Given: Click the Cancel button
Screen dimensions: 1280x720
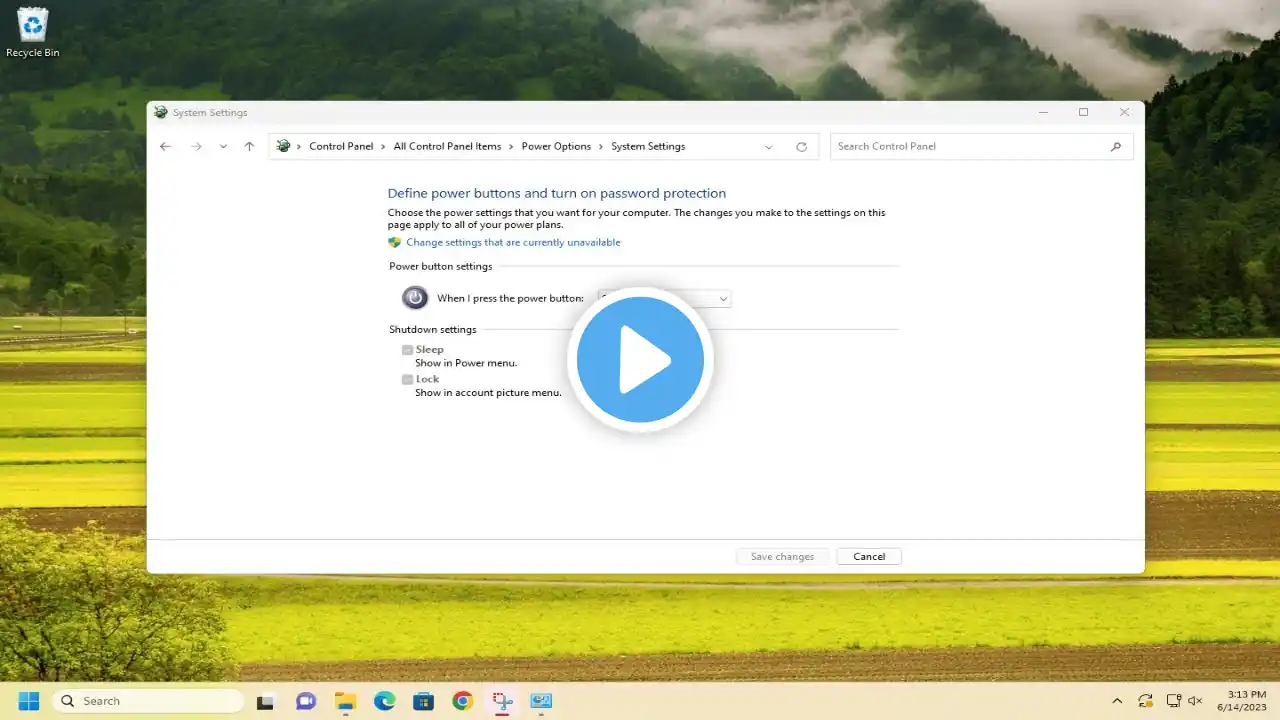Looking at the screenshot, I should tap(869, 557).
